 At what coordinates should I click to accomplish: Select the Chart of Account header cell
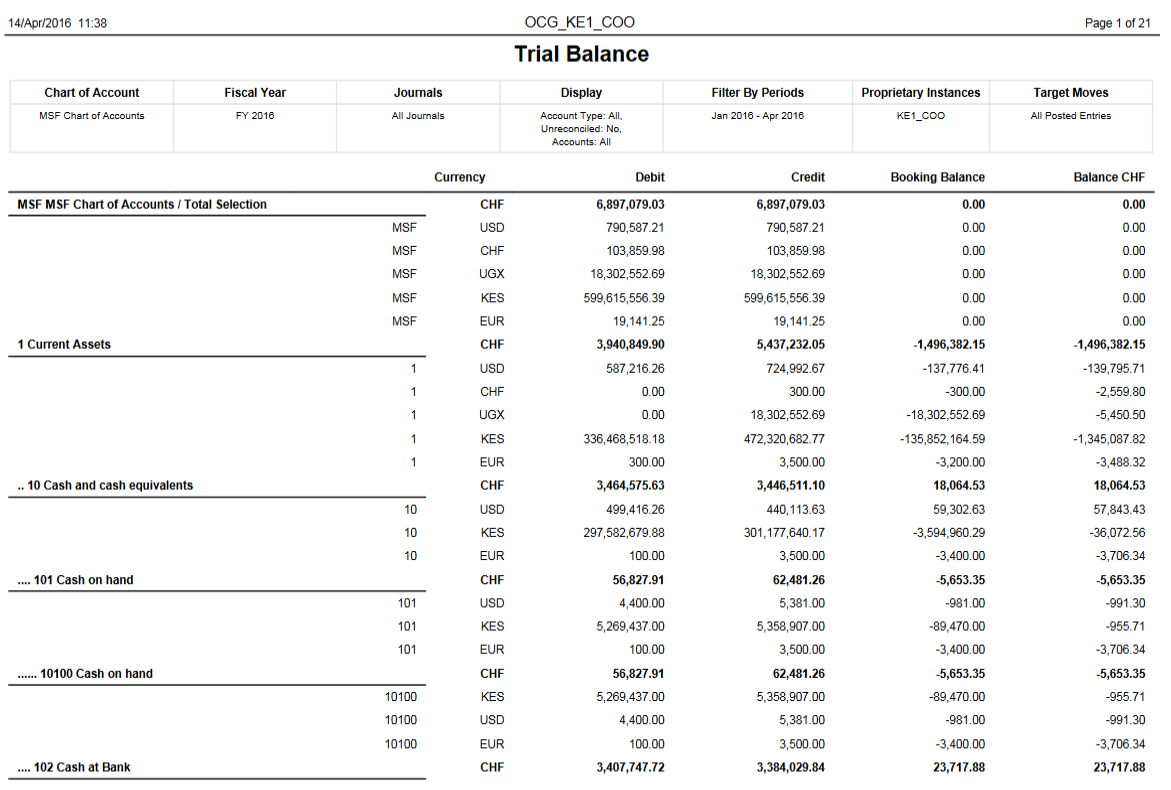click(x=92, y=93)
